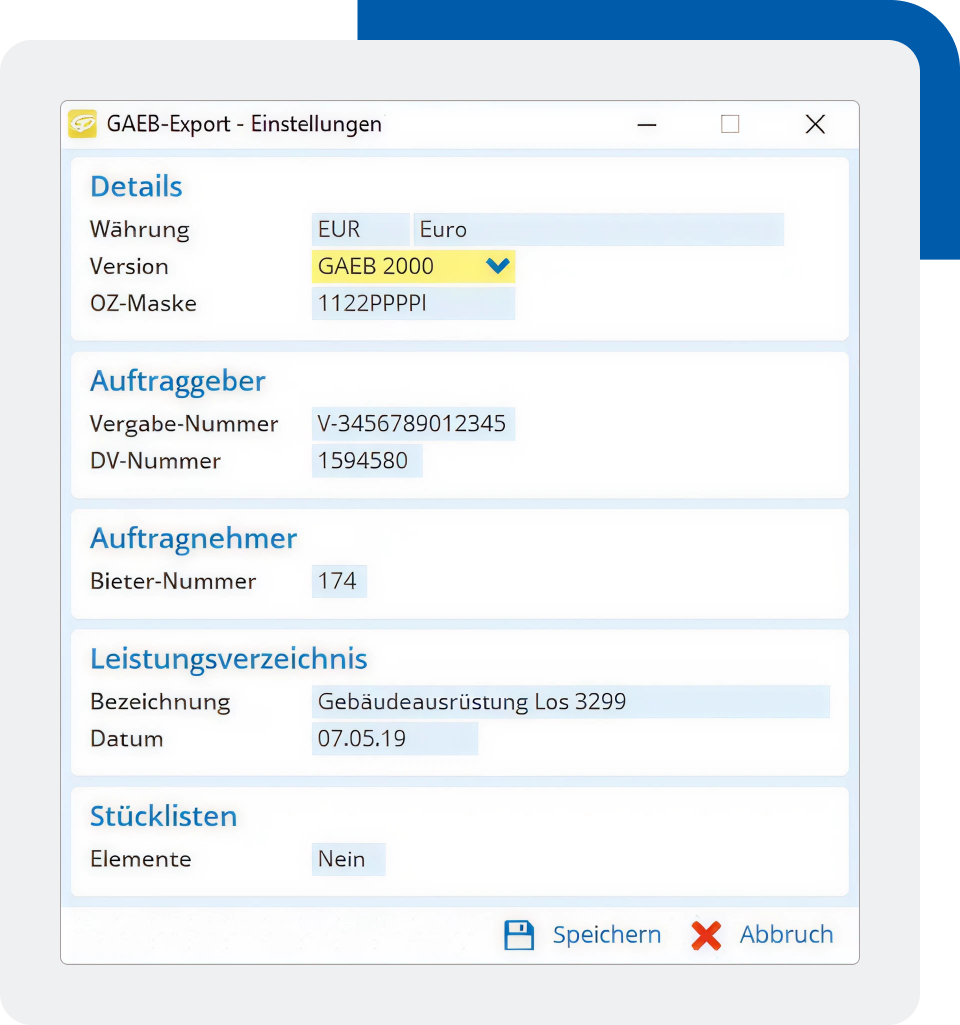This screenshot has height=1025, width=960.
Task: Click the floppy disk Speichern icon
Action: pyautogui.click(x=519, y=934)
